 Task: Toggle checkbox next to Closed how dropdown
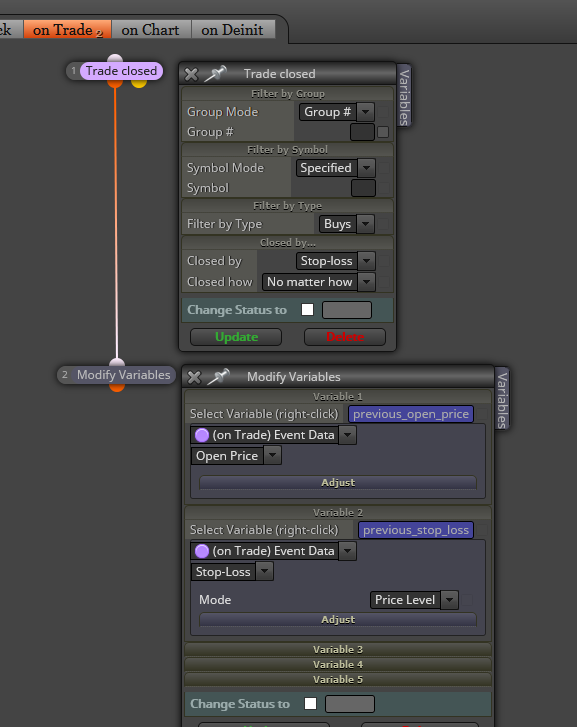coord(384,282)
